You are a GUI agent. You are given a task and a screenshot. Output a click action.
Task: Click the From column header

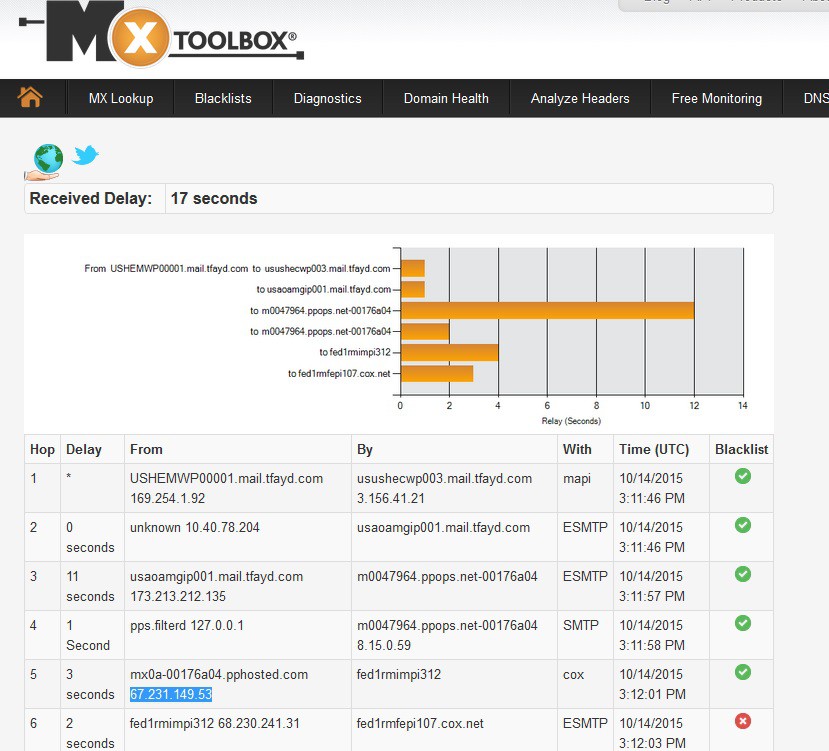(146, 450)
